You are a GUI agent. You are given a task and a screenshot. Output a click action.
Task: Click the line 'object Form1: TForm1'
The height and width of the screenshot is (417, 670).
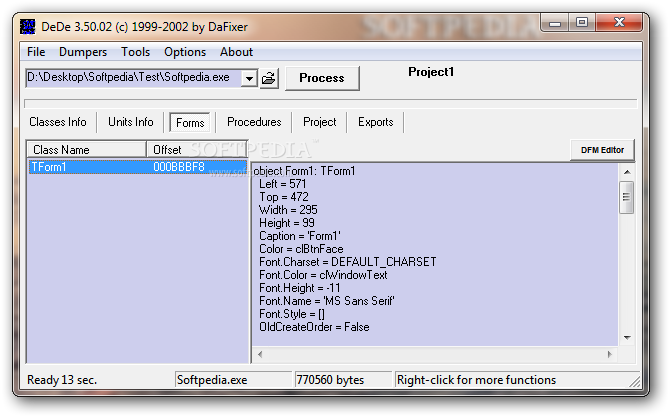304,171
